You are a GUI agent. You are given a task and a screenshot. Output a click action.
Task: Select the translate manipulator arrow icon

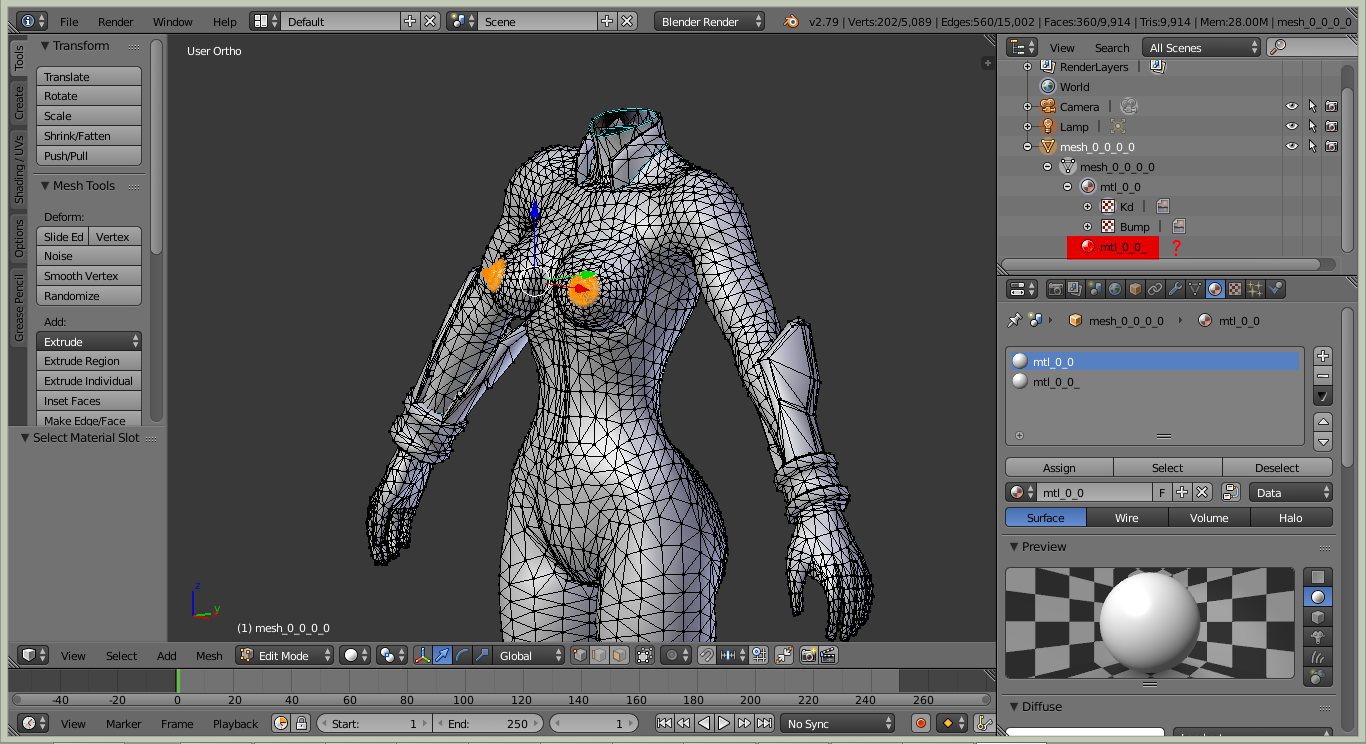point(442,655)
